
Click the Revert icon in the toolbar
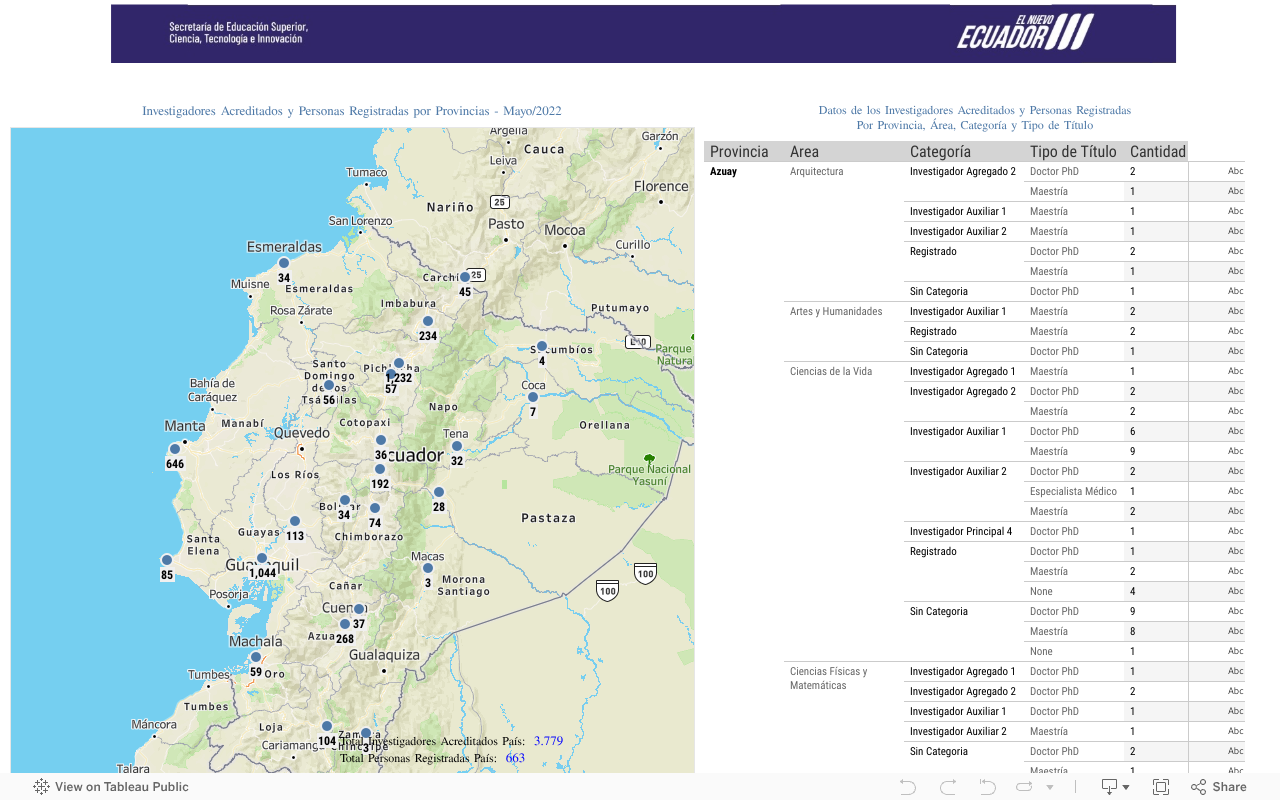tap(988, 787)
